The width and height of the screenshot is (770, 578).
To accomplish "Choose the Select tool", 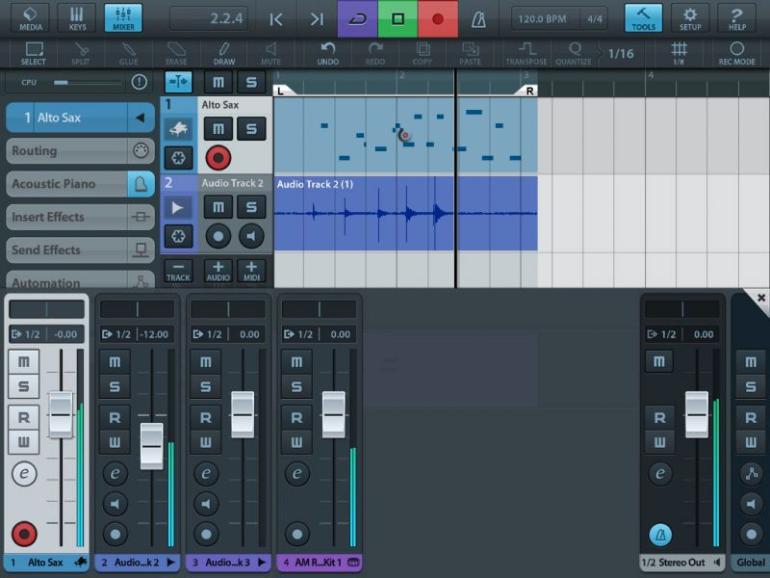I will coord(33,53).
